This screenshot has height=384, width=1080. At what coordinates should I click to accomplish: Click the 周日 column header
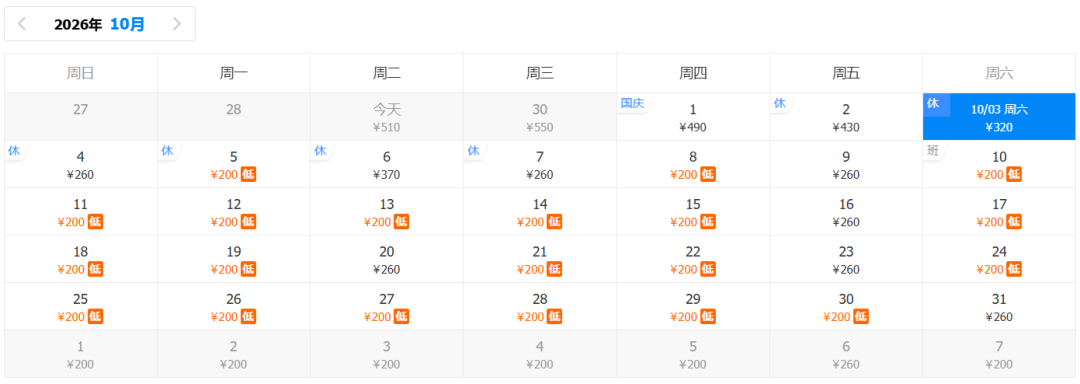pyautogui.click(x=81, y=73)
